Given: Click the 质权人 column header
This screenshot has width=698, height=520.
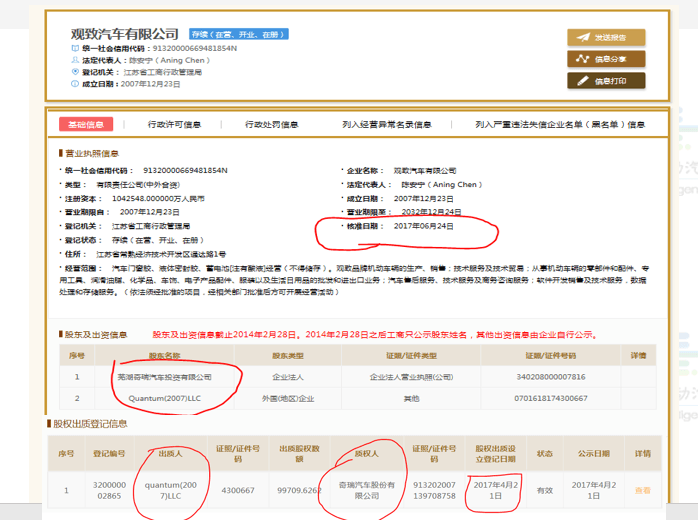Looking at the screenshot, I should (x=366, y=454).
